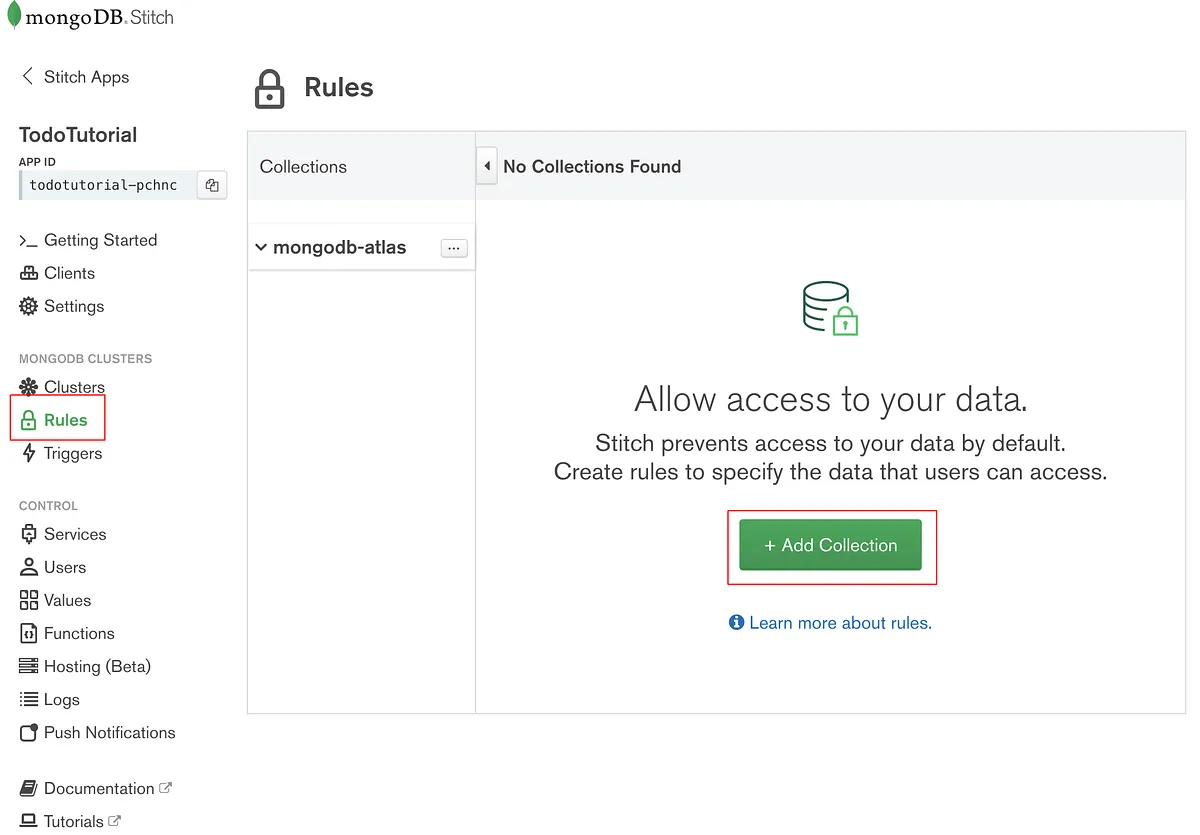Collapse the mongodb-atlas collection list
The image size is (1200, 835).
point(260,247)
